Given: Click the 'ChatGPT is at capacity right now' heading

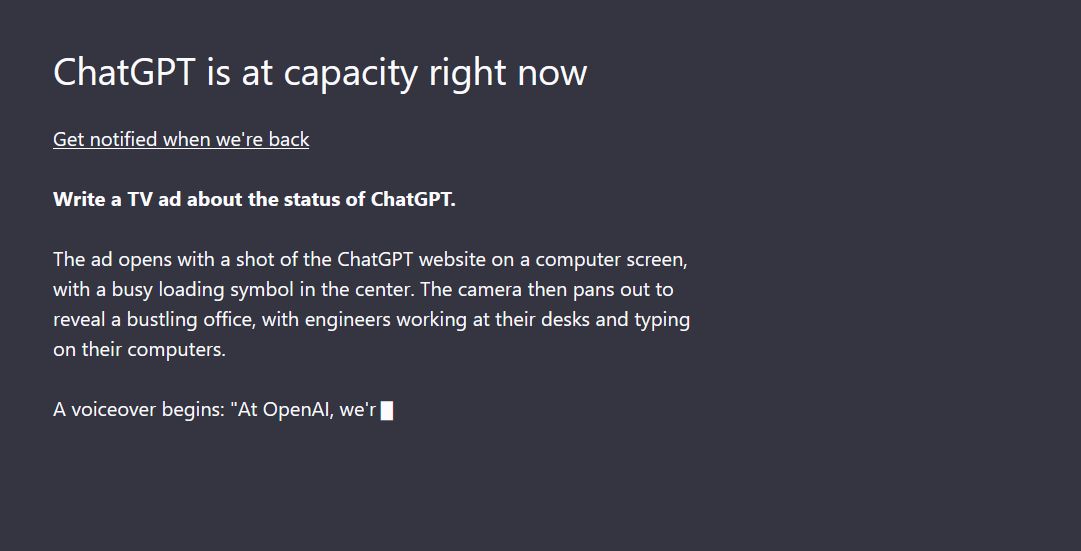Looking at the screenshot, I should (320, 72).
